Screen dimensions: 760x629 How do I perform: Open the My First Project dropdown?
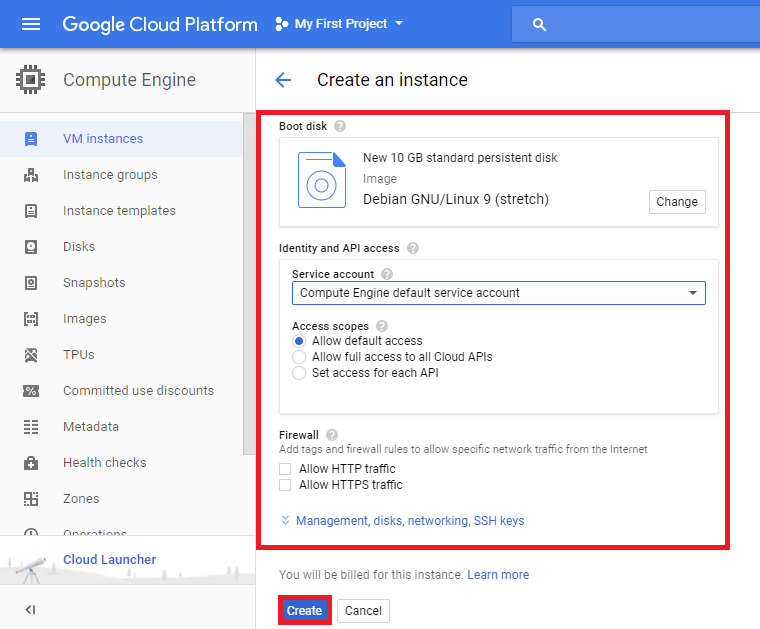pos(348,24)
